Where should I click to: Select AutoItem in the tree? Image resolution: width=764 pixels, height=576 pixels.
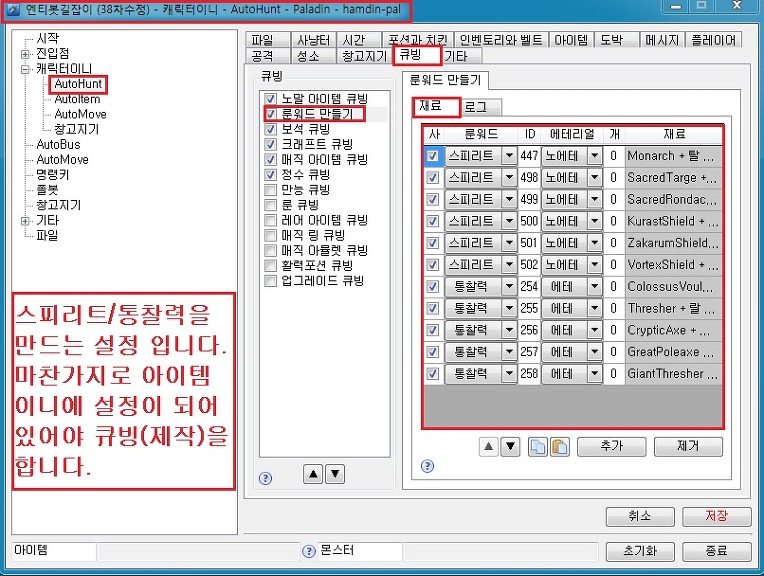point(77,99)
